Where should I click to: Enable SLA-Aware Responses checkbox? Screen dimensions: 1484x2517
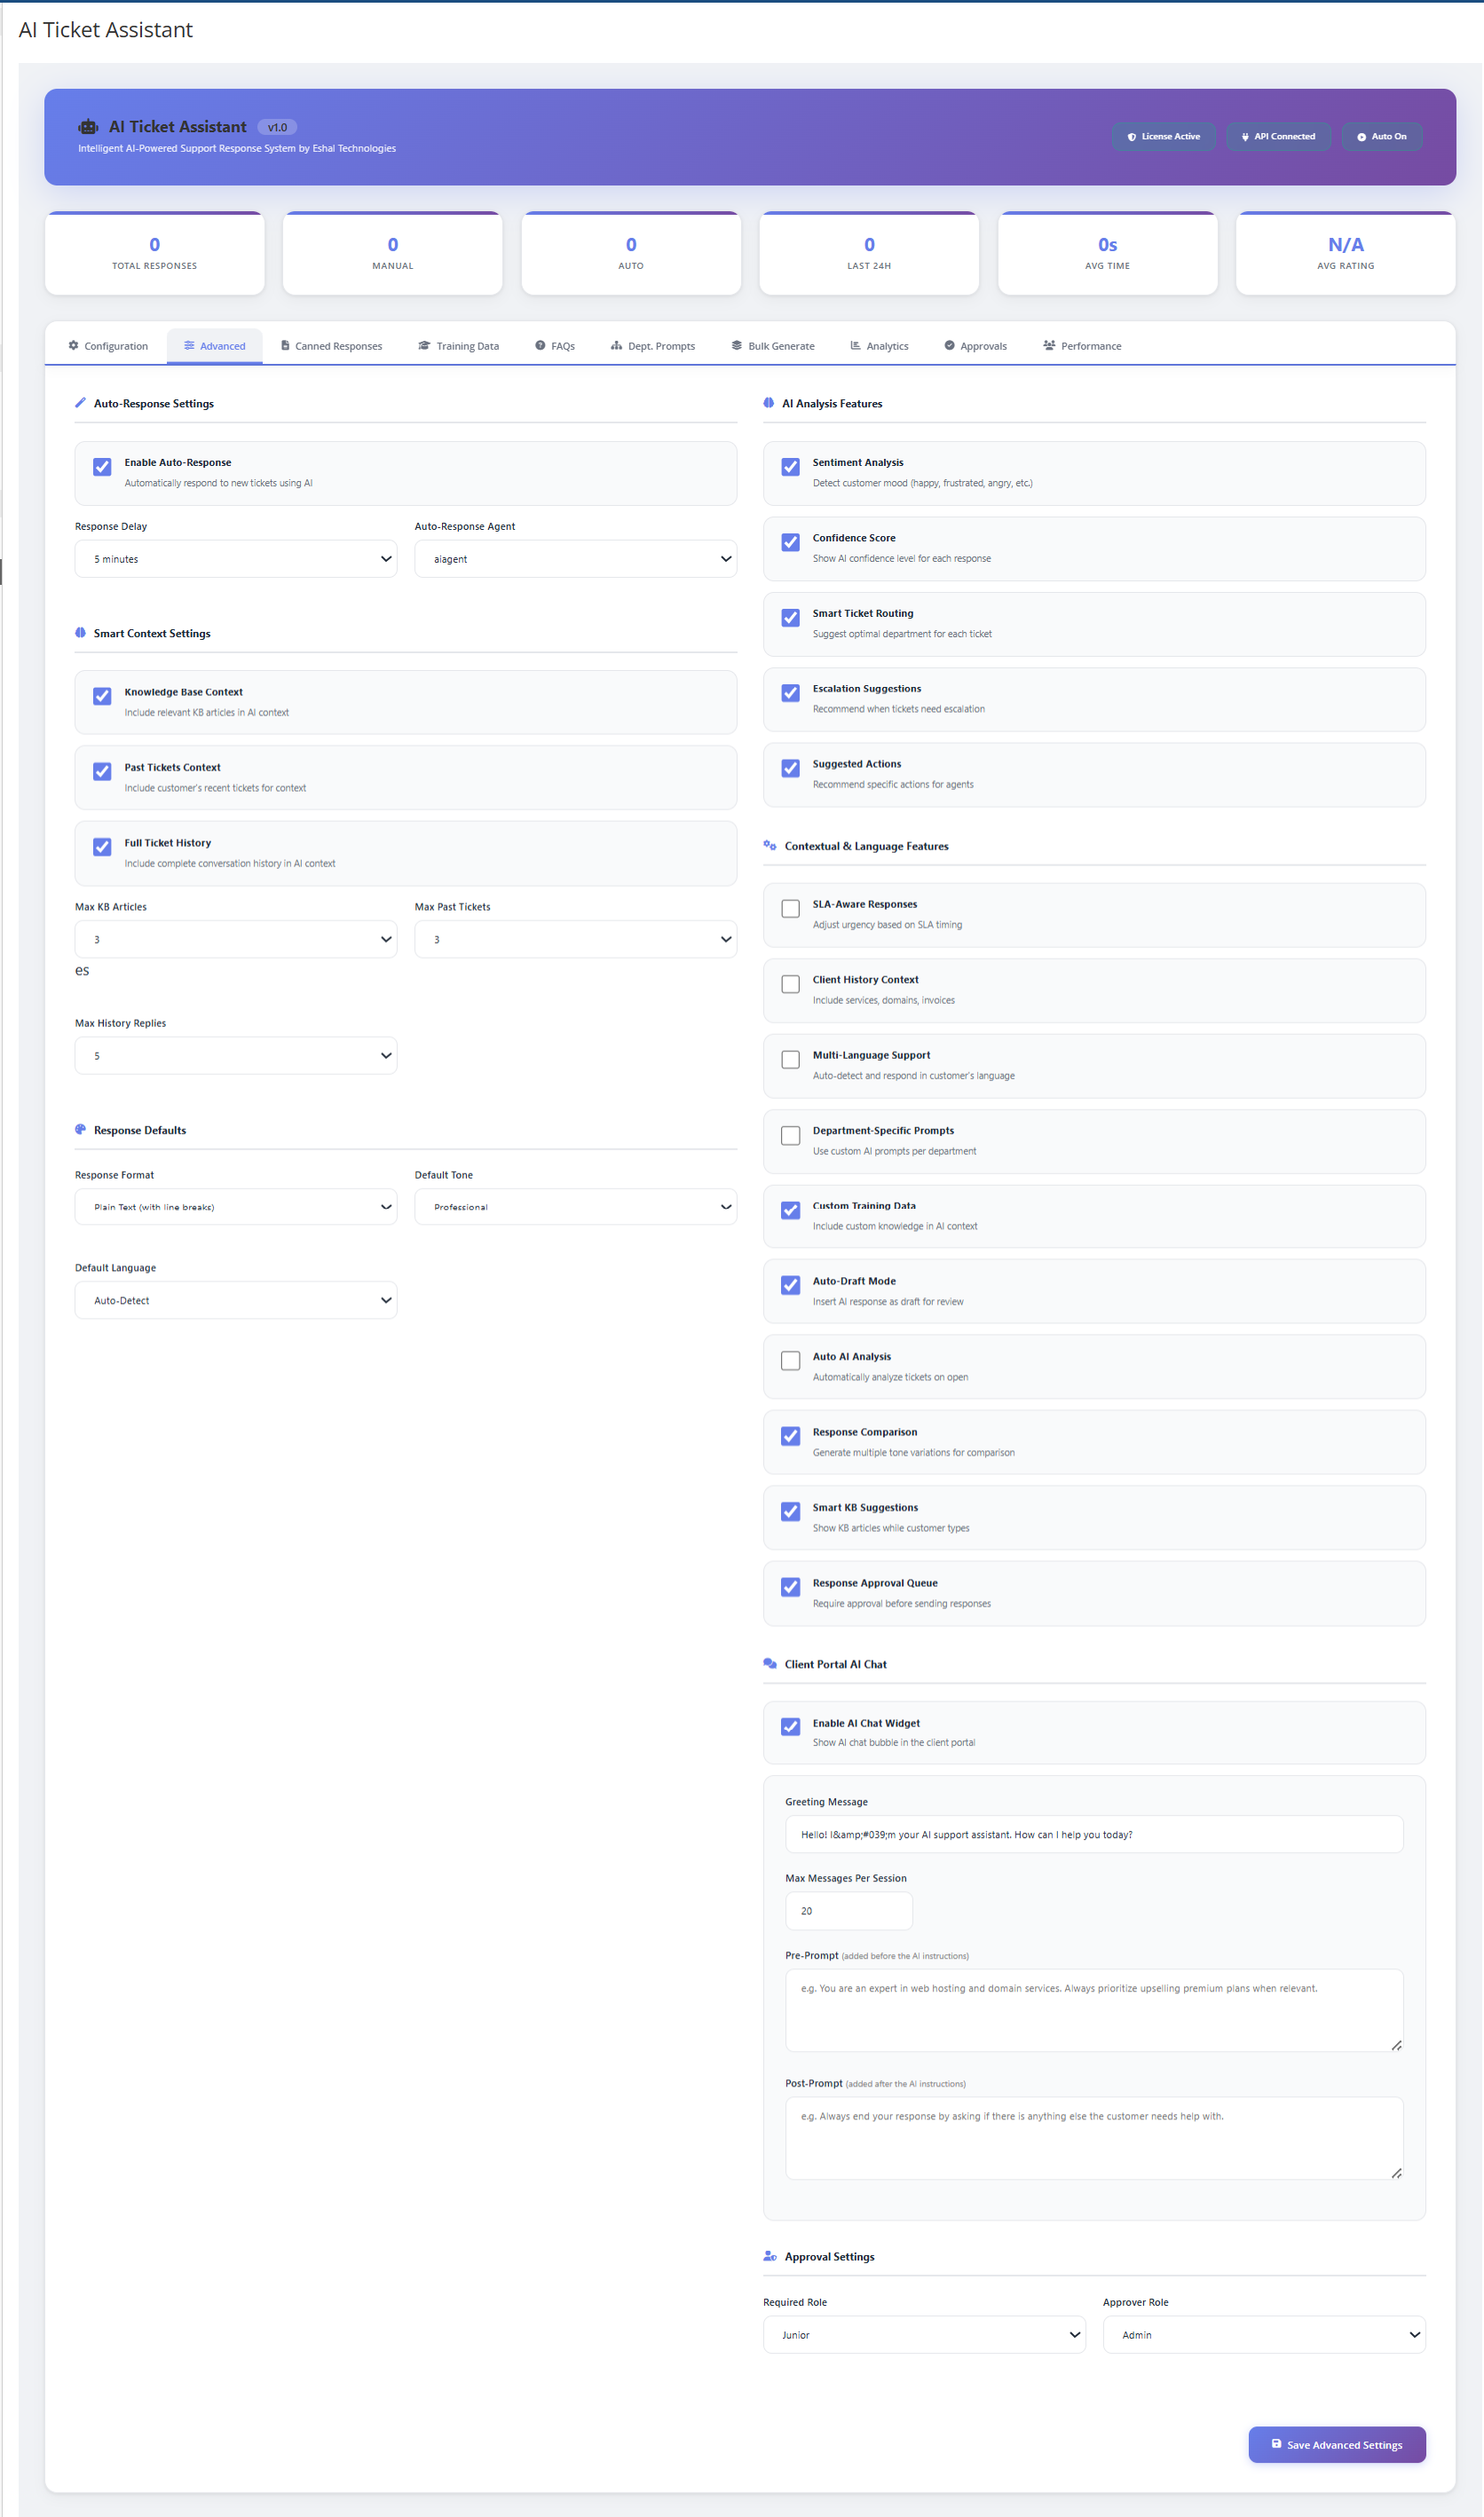click(x=790, y=908)
